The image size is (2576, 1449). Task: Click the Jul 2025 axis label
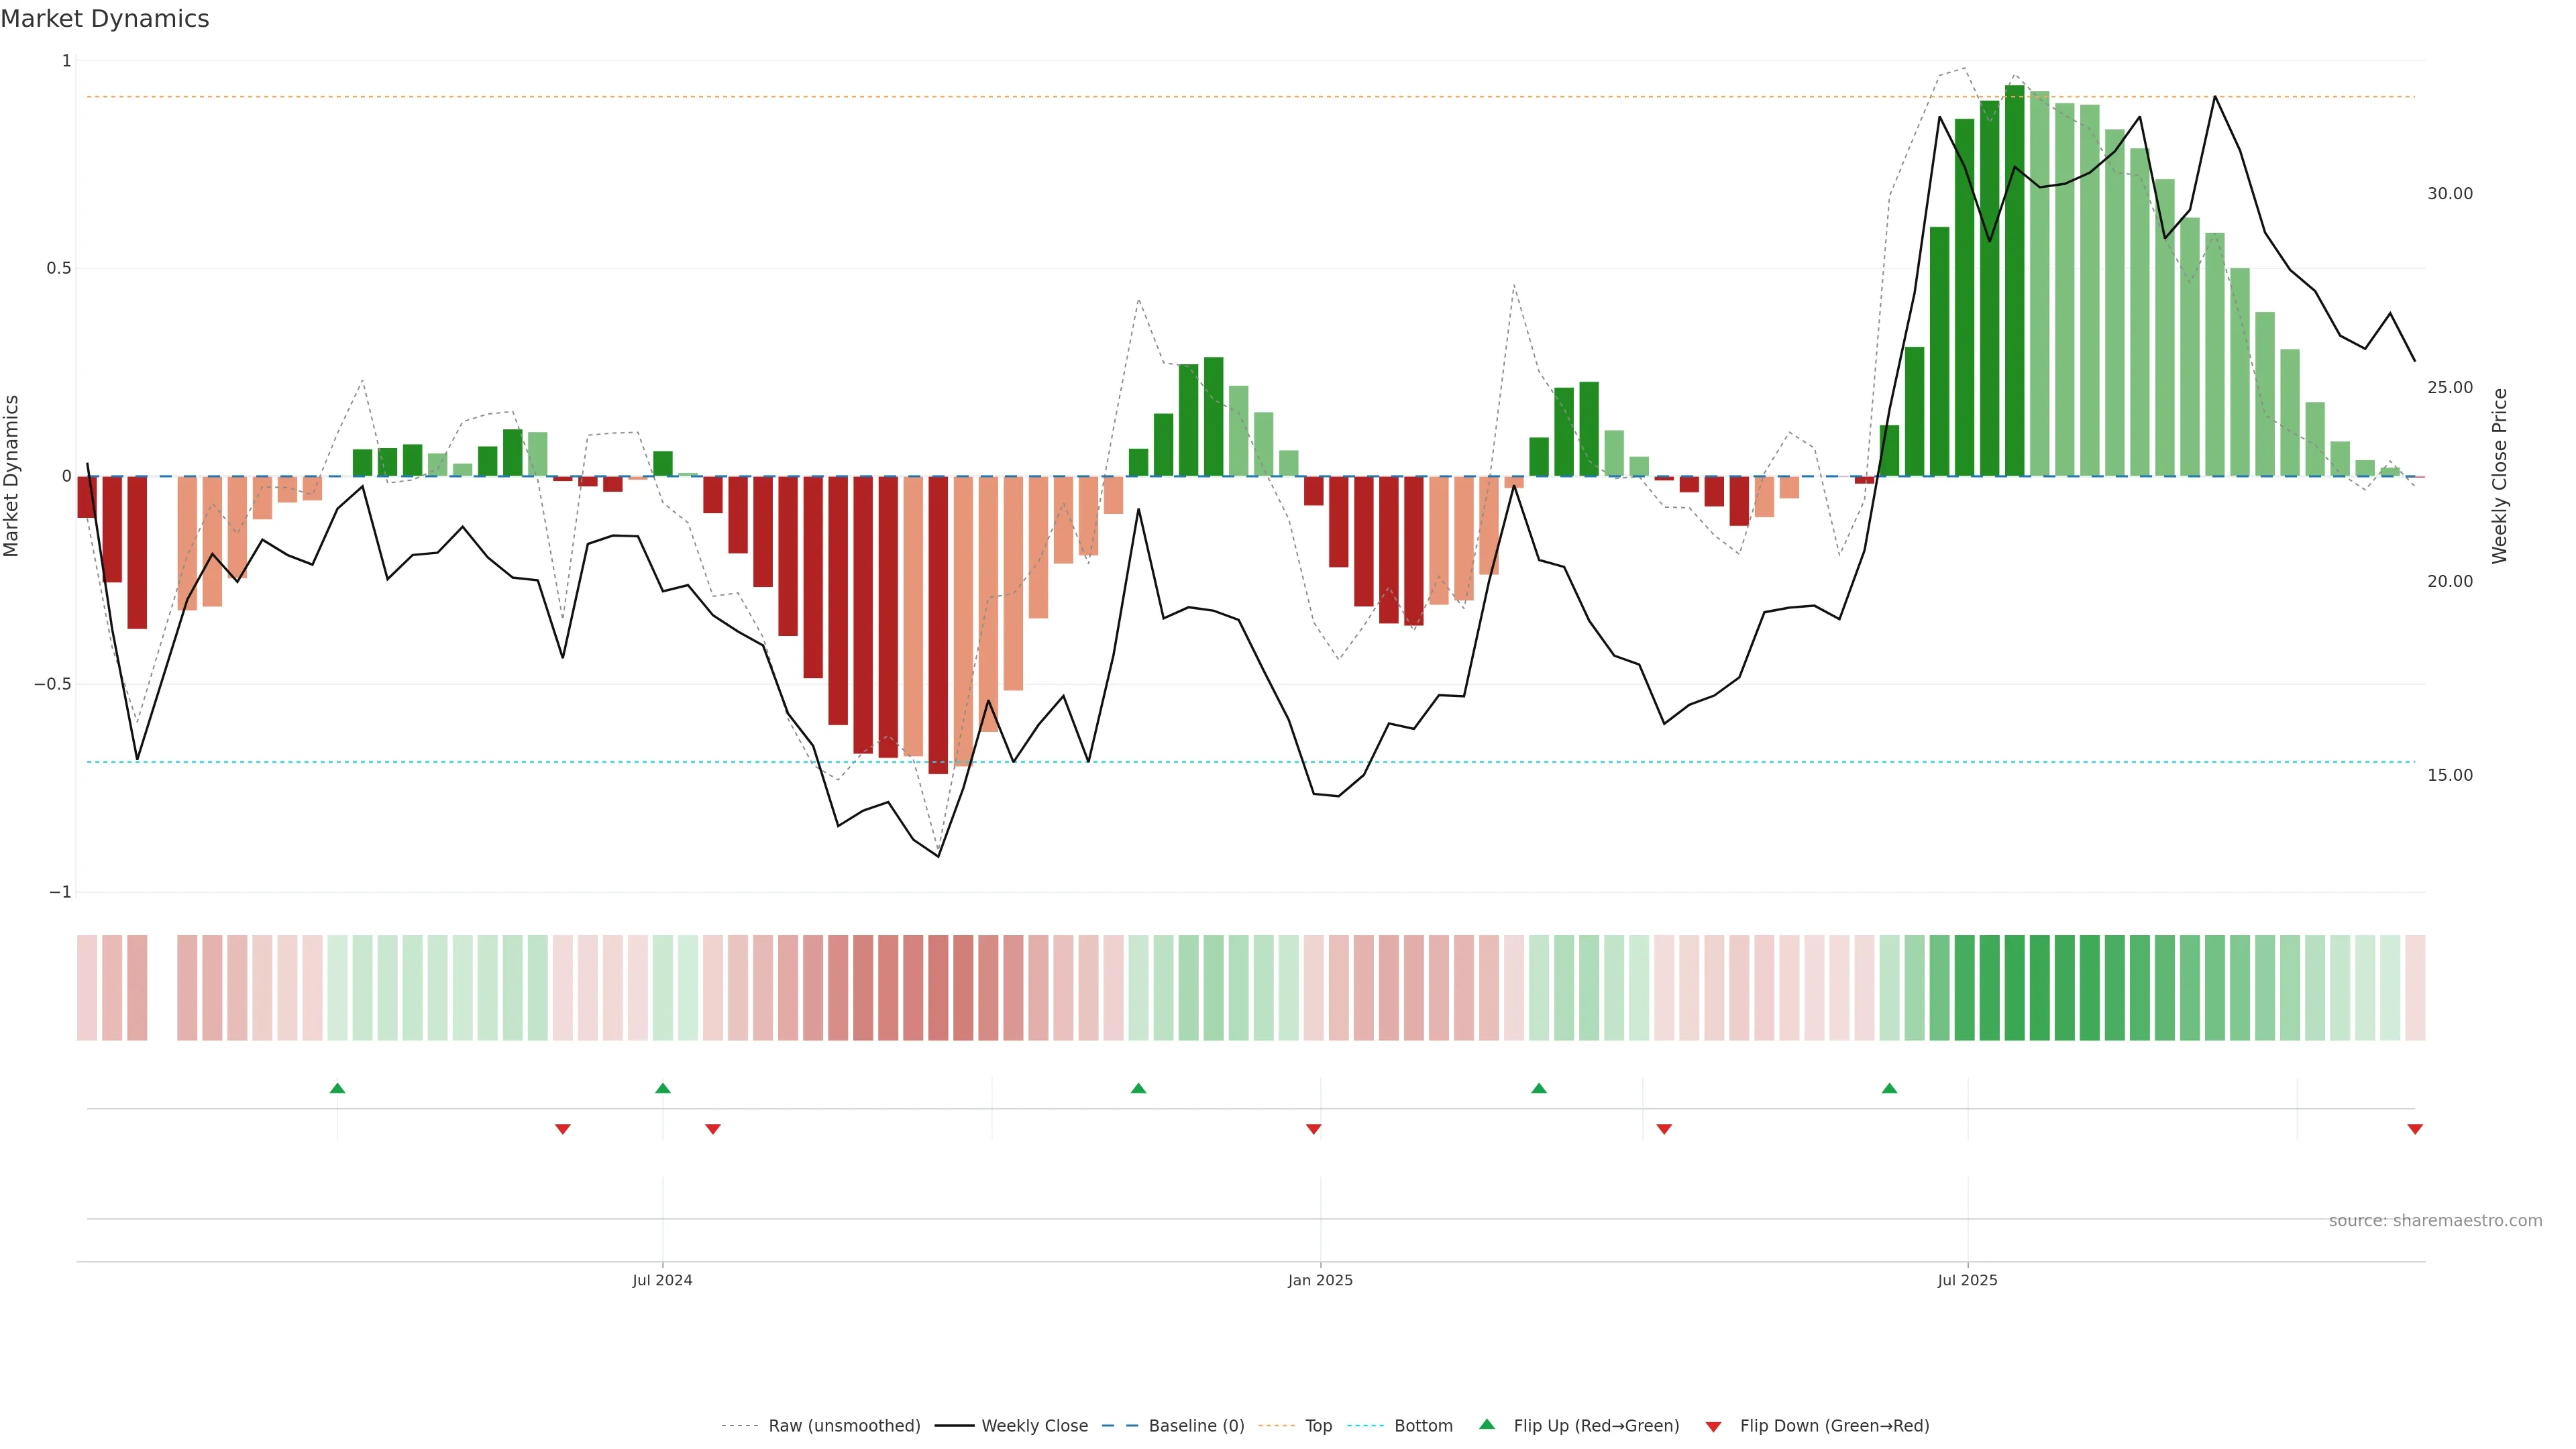point(1967,1280)
